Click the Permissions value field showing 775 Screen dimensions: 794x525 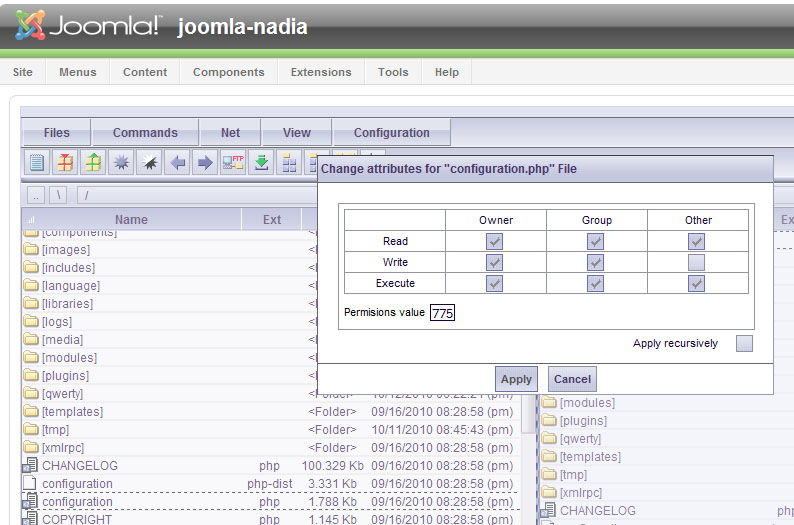click(x=443, y=313)
